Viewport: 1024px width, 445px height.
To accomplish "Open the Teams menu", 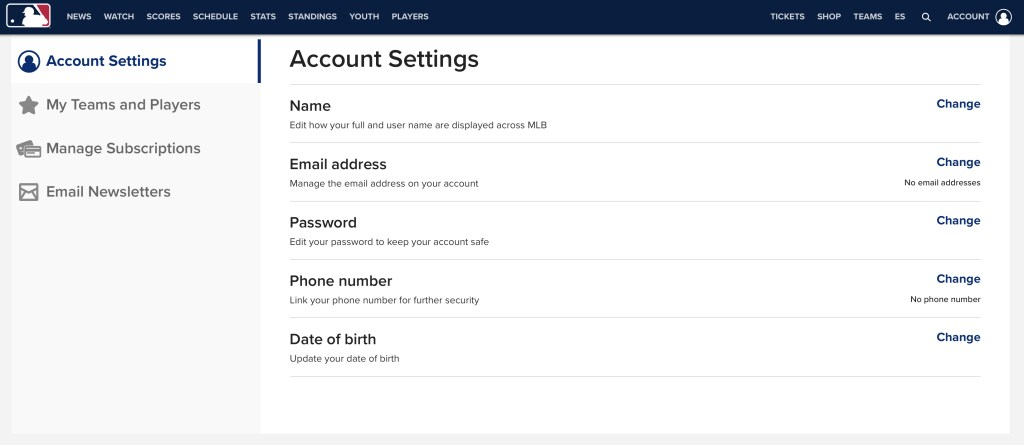I will coord(868,17).
